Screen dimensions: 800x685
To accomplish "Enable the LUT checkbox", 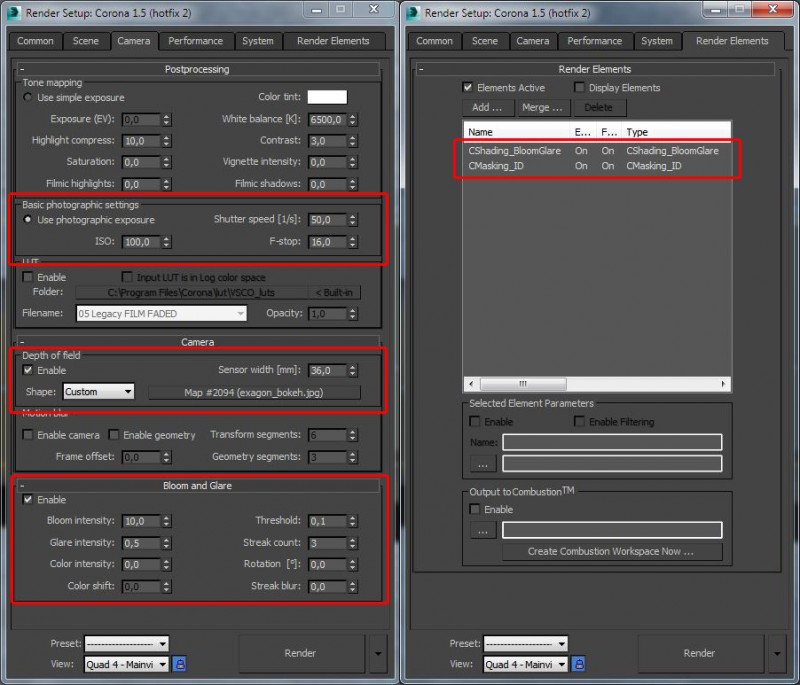I will click(x=28, y=277).
